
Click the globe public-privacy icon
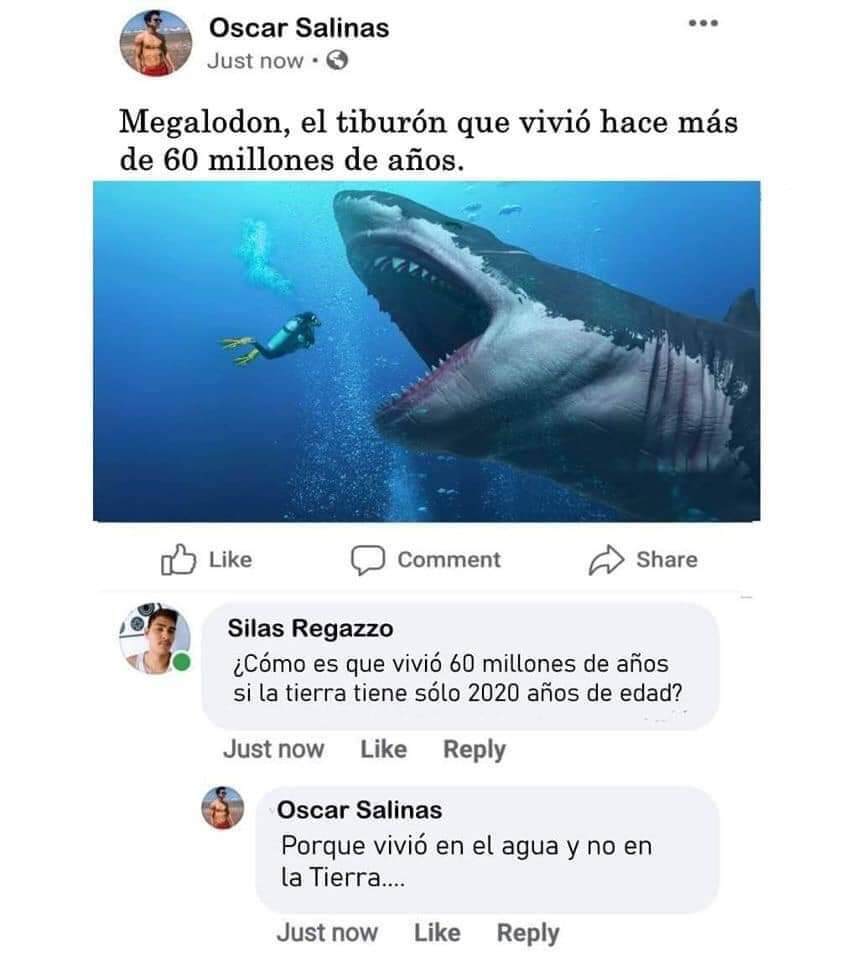tap(337, 61)
